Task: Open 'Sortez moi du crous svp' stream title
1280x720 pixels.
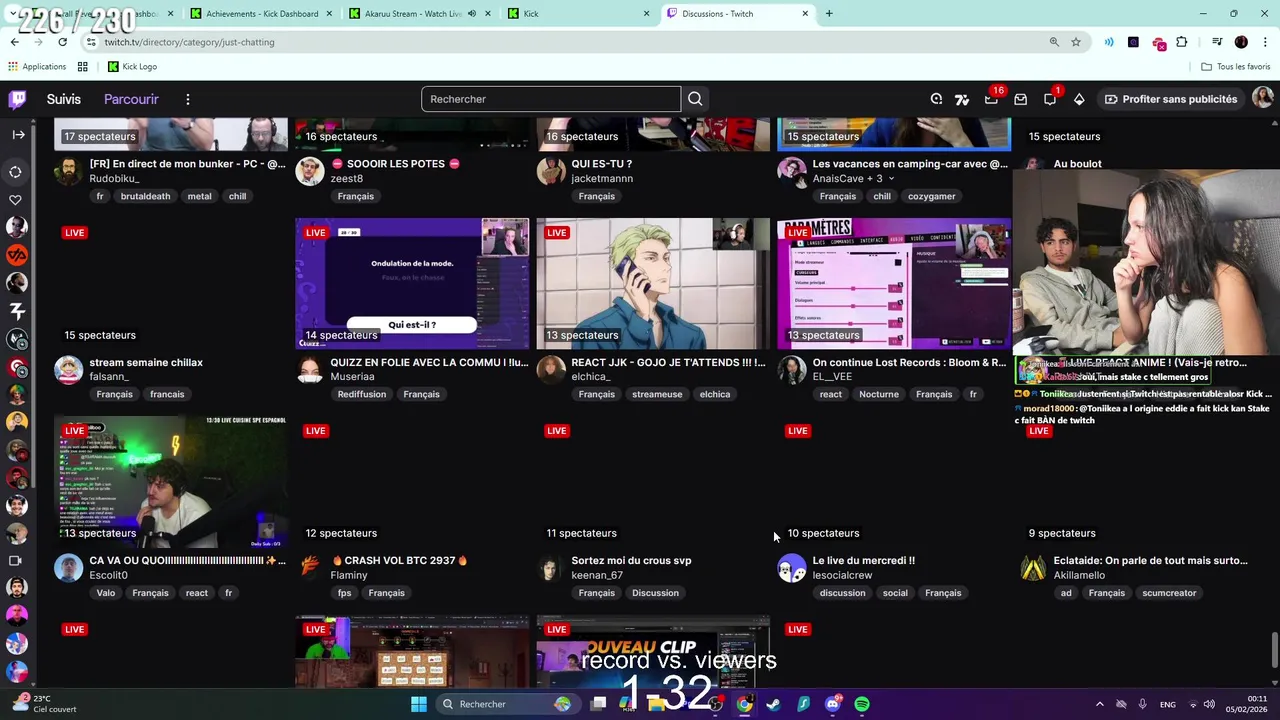Action: click(631, 561)
